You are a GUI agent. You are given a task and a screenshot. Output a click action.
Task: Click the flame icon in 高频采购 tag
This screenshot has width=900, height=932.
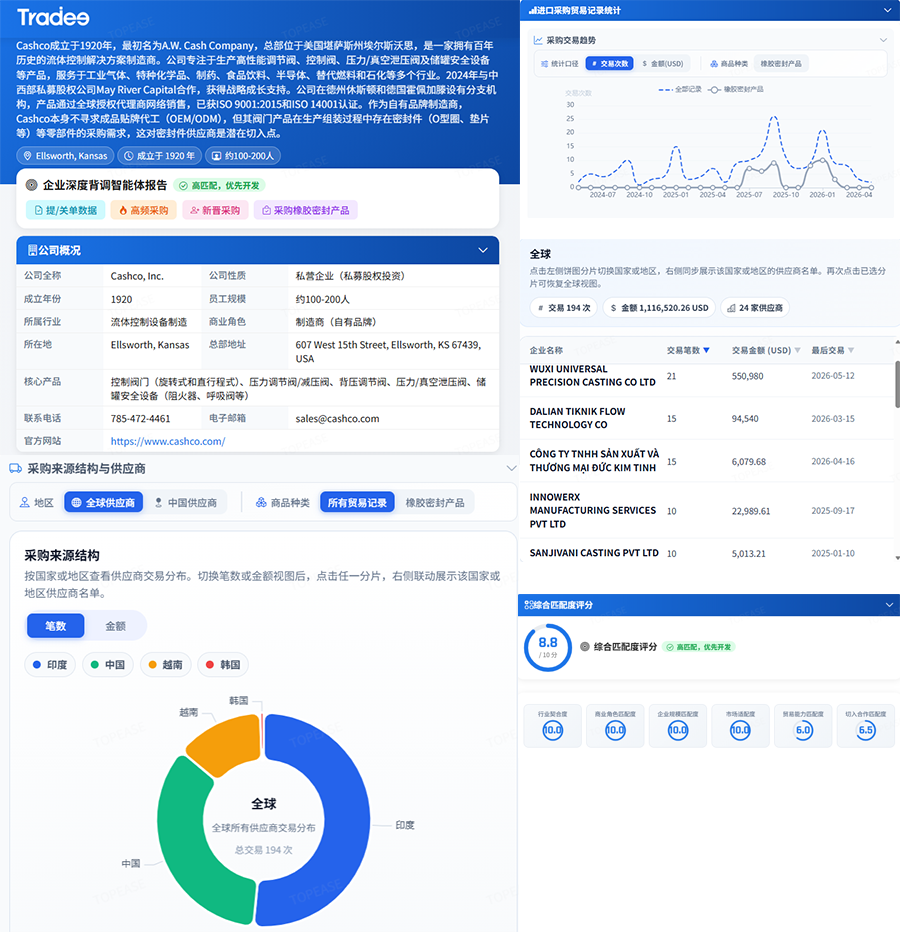123,210
